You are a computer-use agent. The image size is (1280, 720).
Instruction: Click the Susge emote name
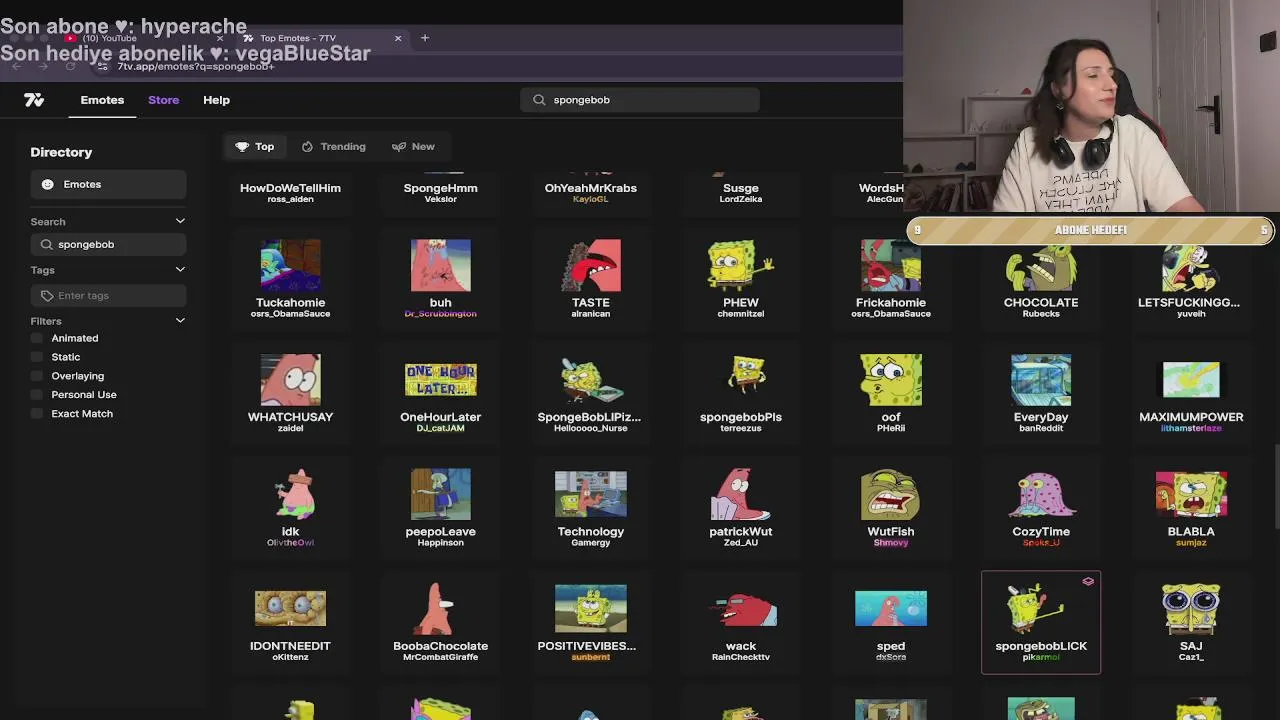click(x=740, y=188)
